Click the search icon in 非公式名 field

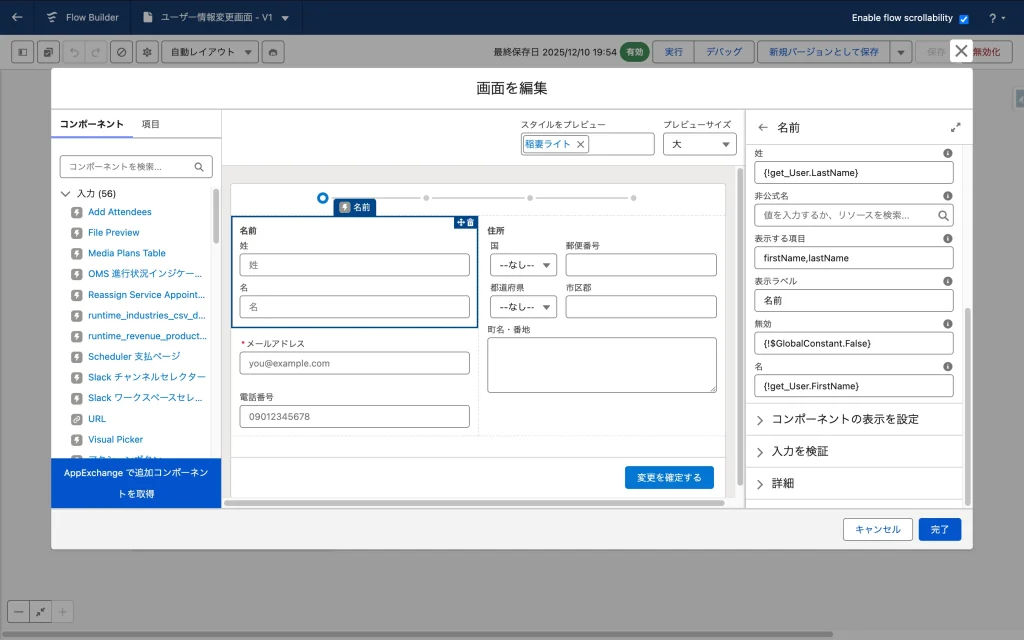pos(942,215)
